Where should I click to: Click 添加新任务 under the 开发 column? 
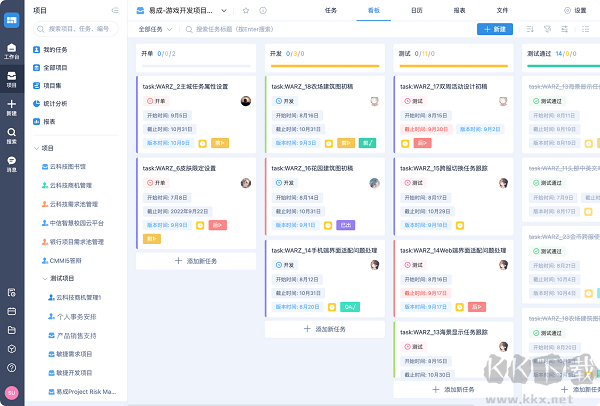(325, 329)
